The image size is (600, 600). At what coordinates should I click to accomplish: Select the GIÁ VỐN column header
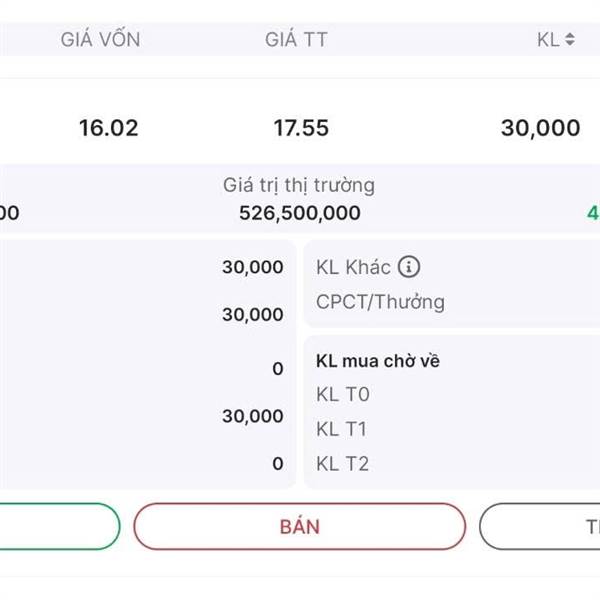pos(100,39)
